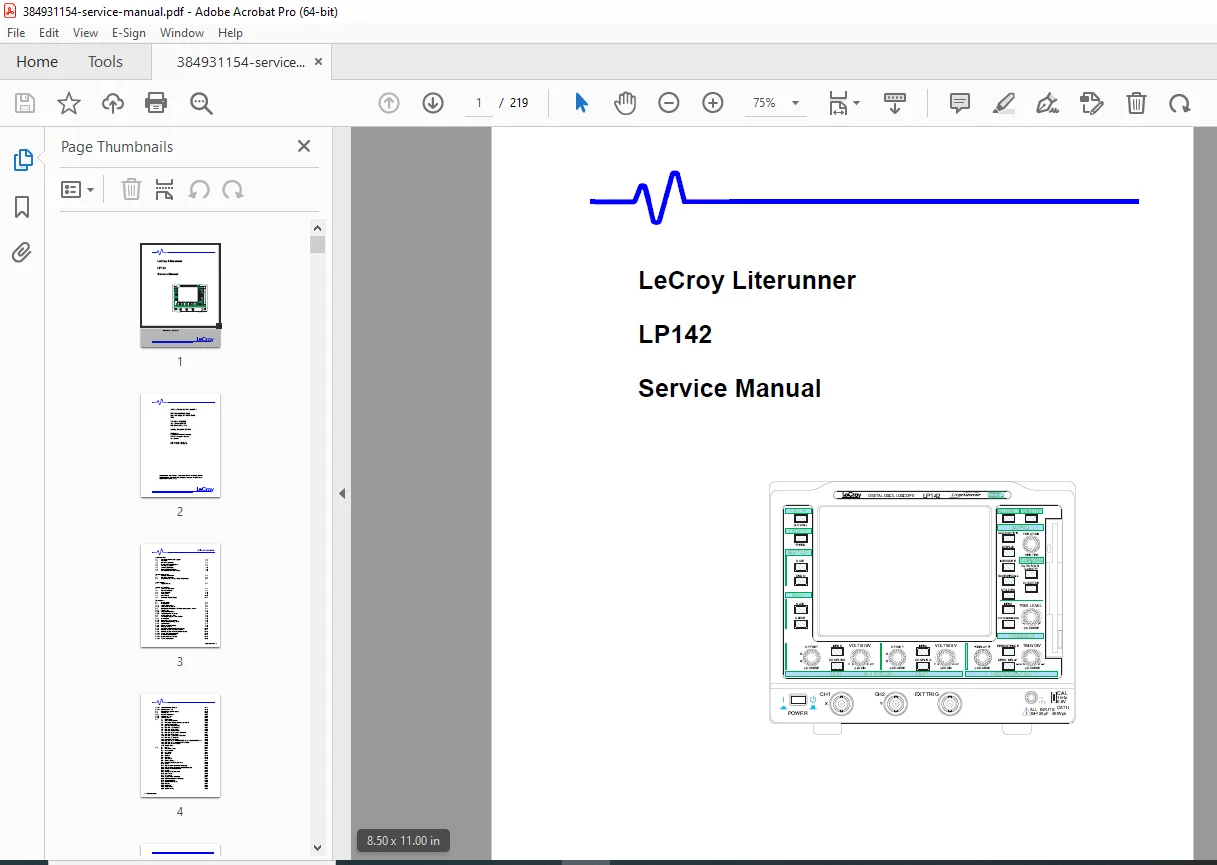Delete selected thumbnails with the panel trash icon
Image resolution: width=1217 pixels, height=865 pixels.
tap(131, 190)
